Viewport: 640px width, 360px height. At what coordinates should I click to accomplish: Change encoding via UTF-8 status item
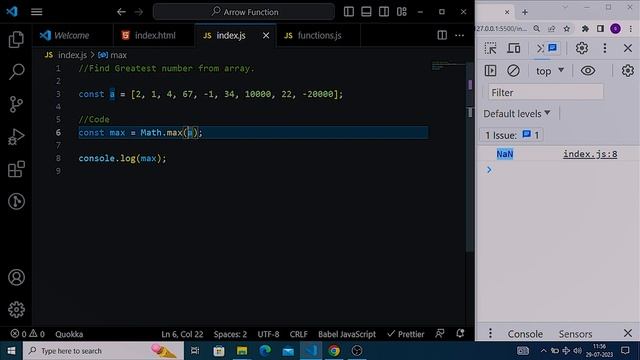point(268,334)
